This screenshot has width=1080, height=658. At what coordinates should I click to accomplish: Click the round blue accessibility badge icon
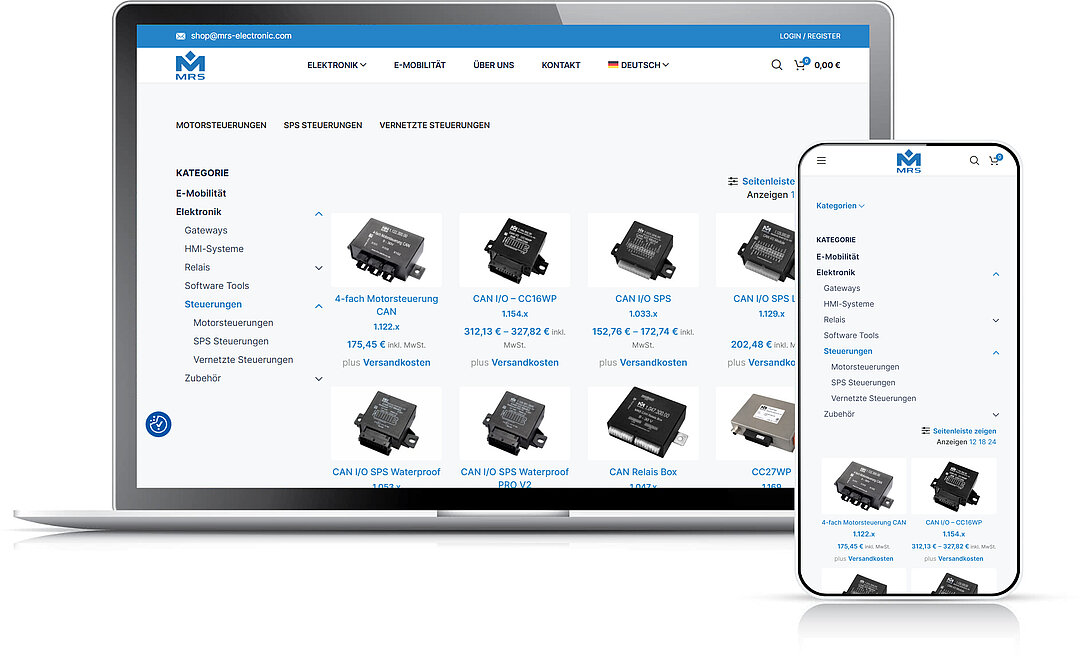coord(159,424)
